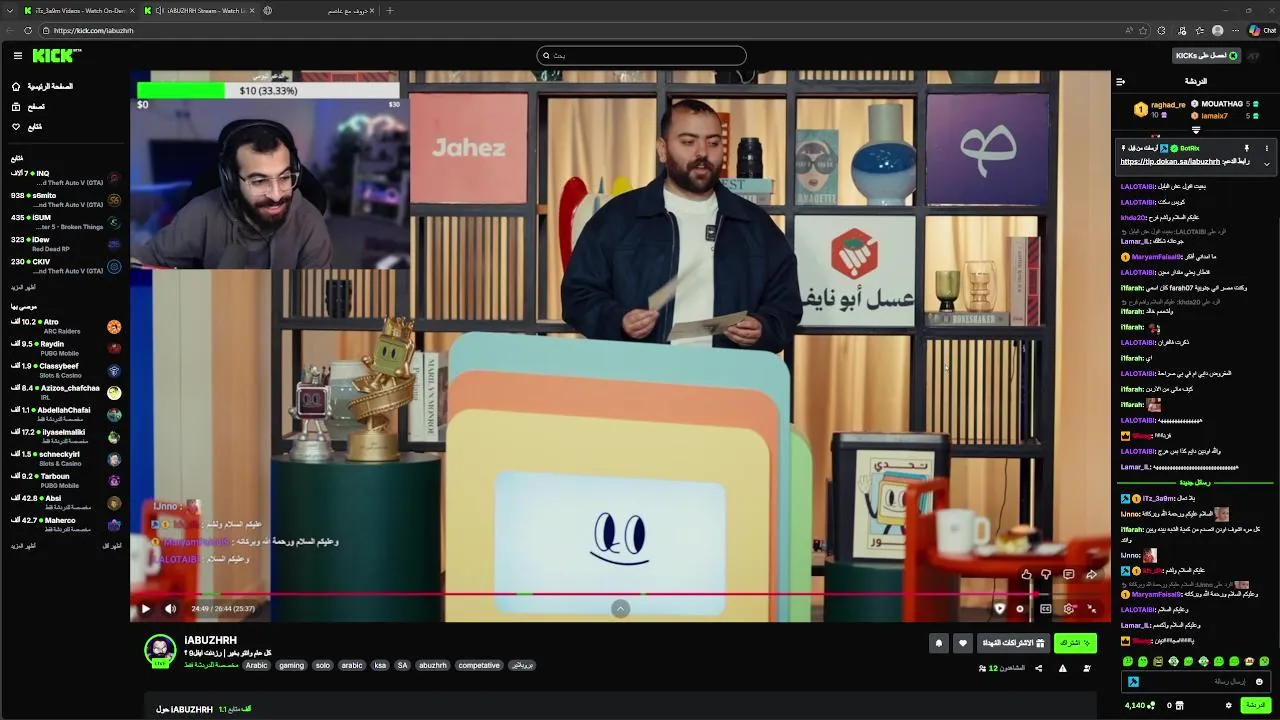This screenshot has width=1280, height=720.
Task: Click the Browse icon in left sidebar
Action: (x=16, y=107)
